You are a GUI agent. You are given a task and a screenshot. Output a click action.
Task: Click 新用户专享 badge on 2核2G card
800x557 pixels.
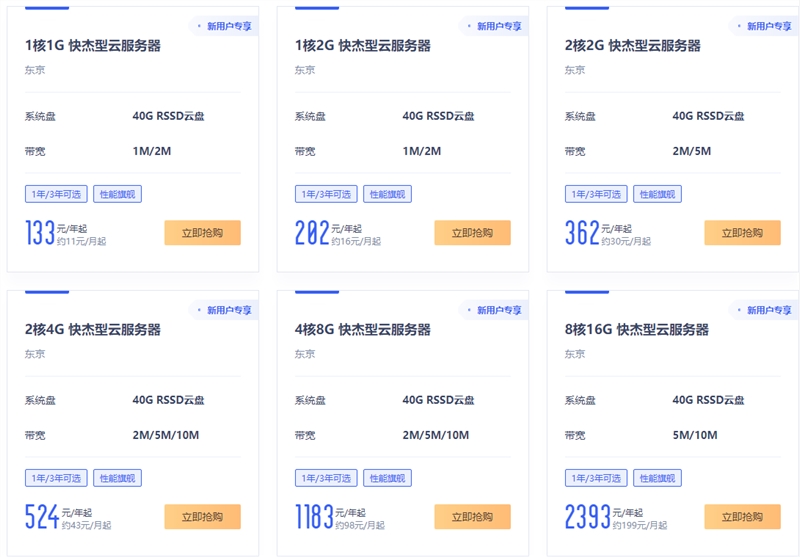[764, 26]
